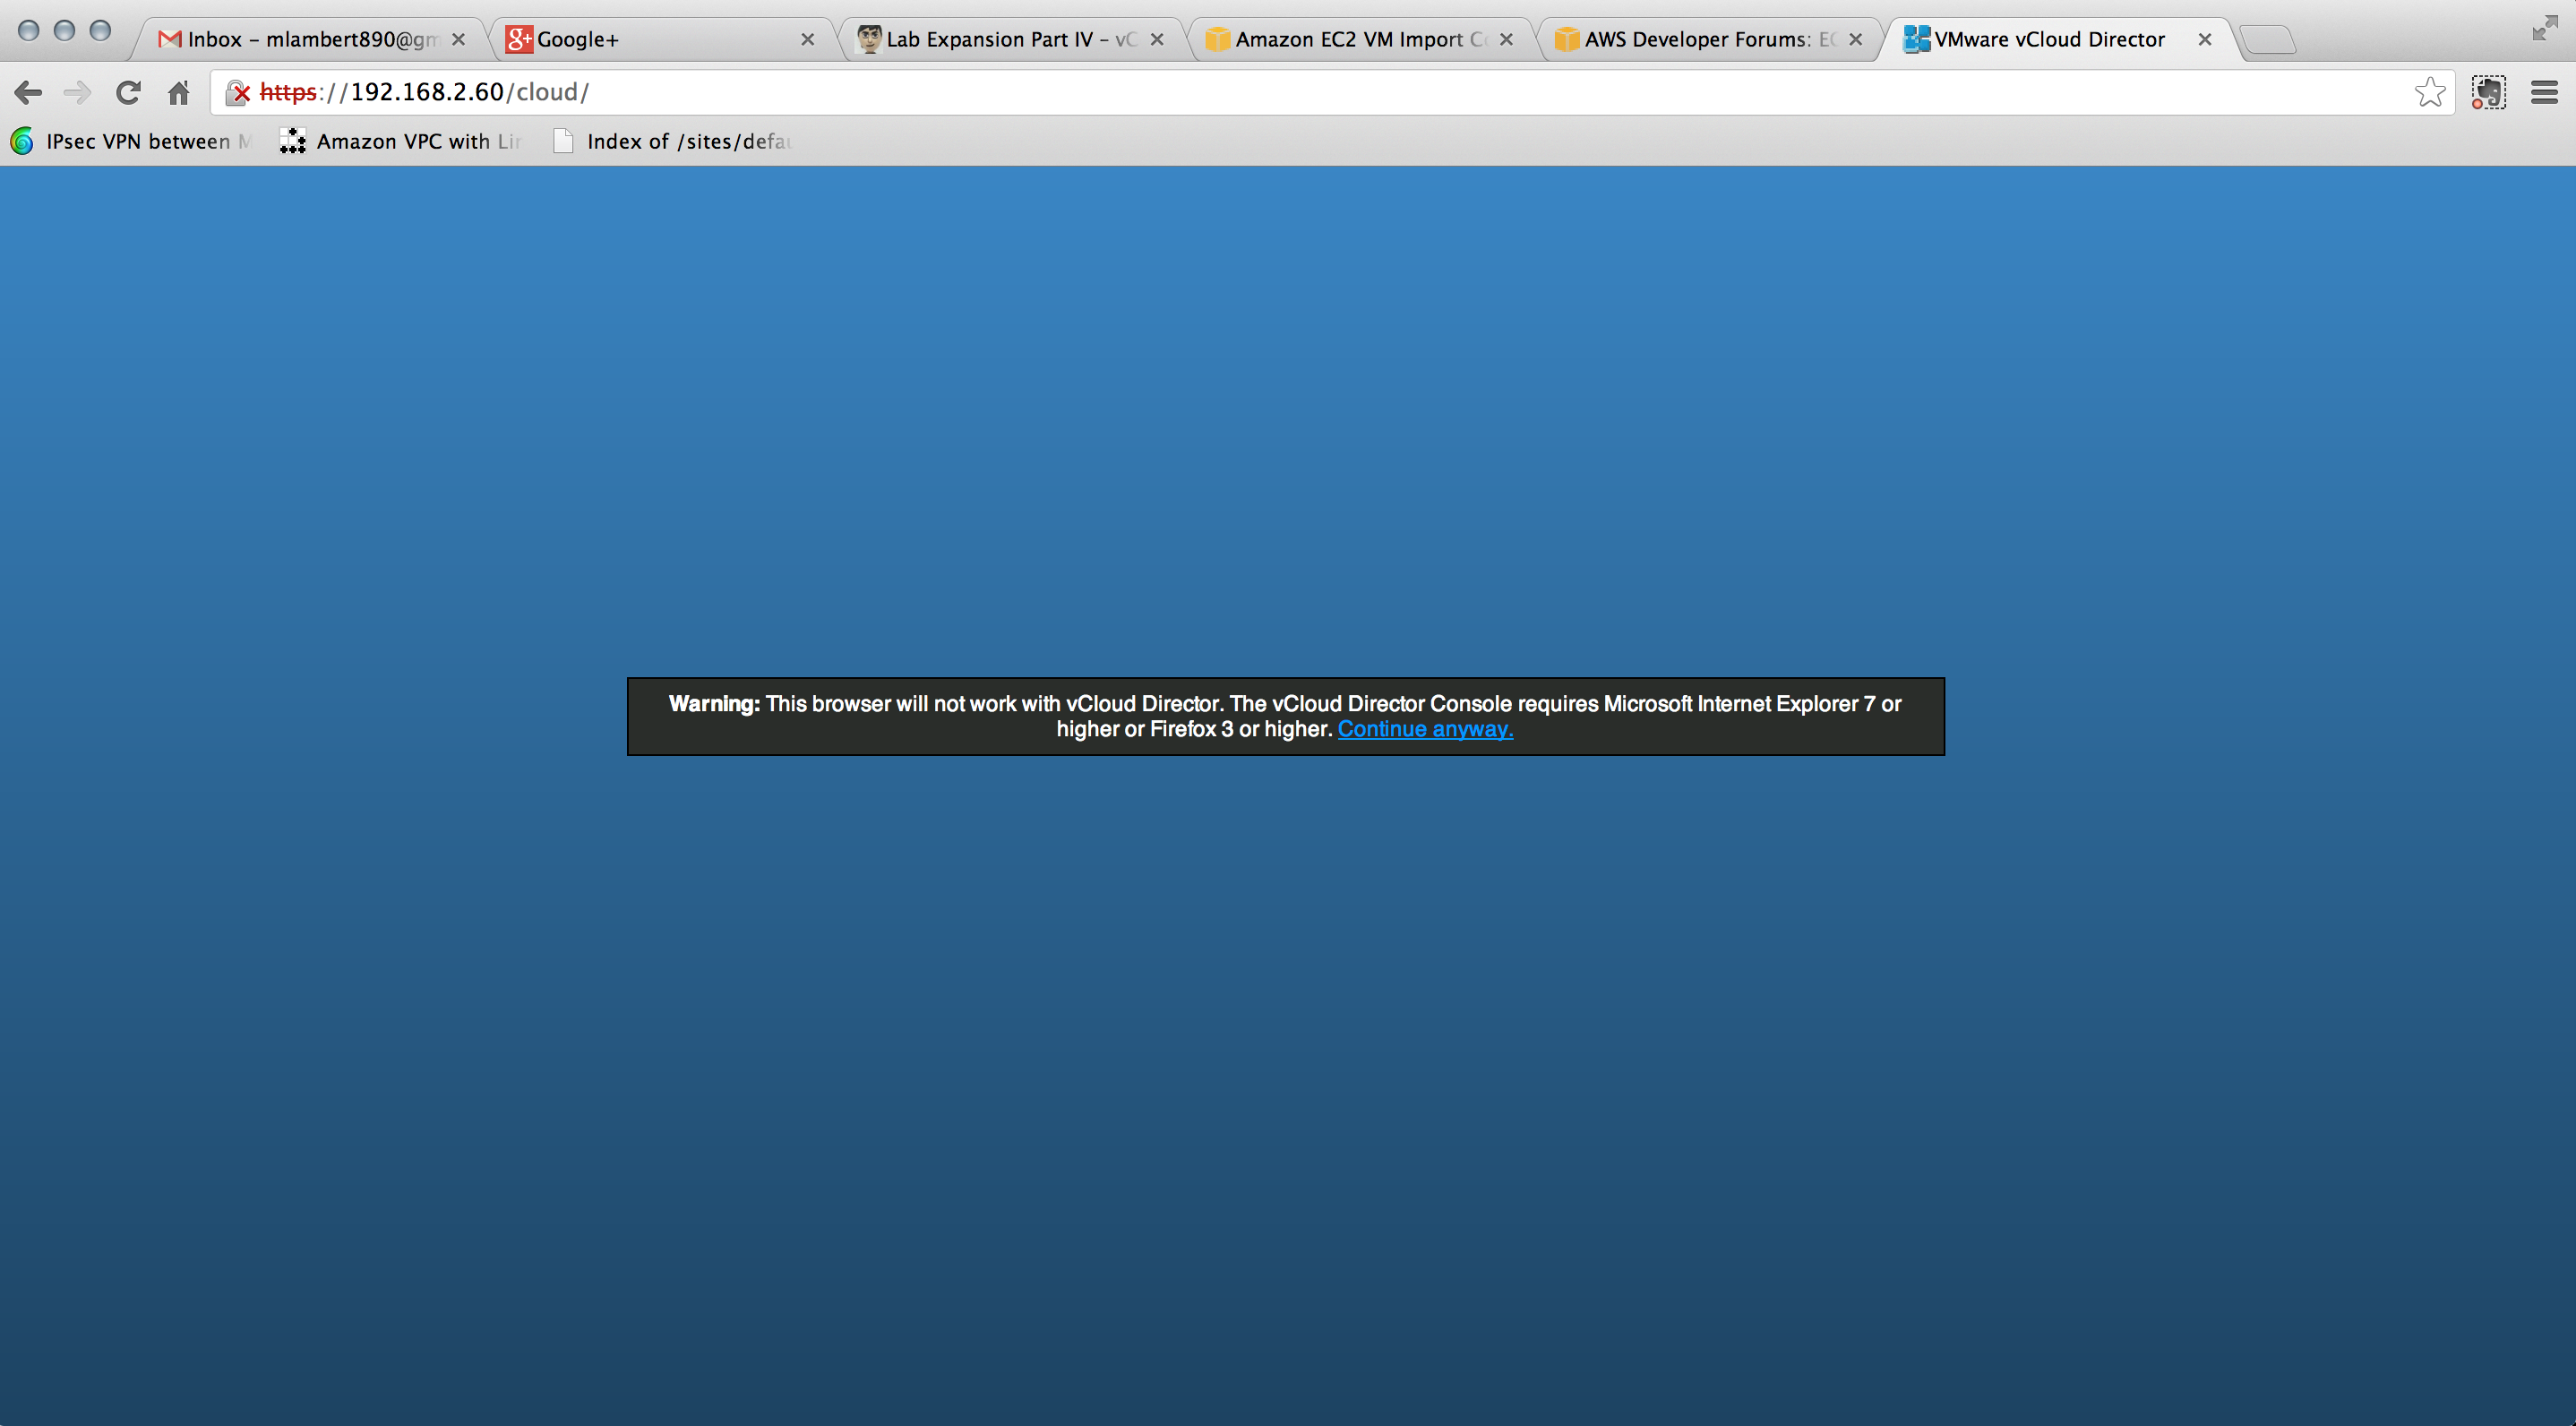Close the VMware vCloud Director tab
Image resolution: width=2576 pixels, height=1426 pixels.
(x=2204, y=39)
